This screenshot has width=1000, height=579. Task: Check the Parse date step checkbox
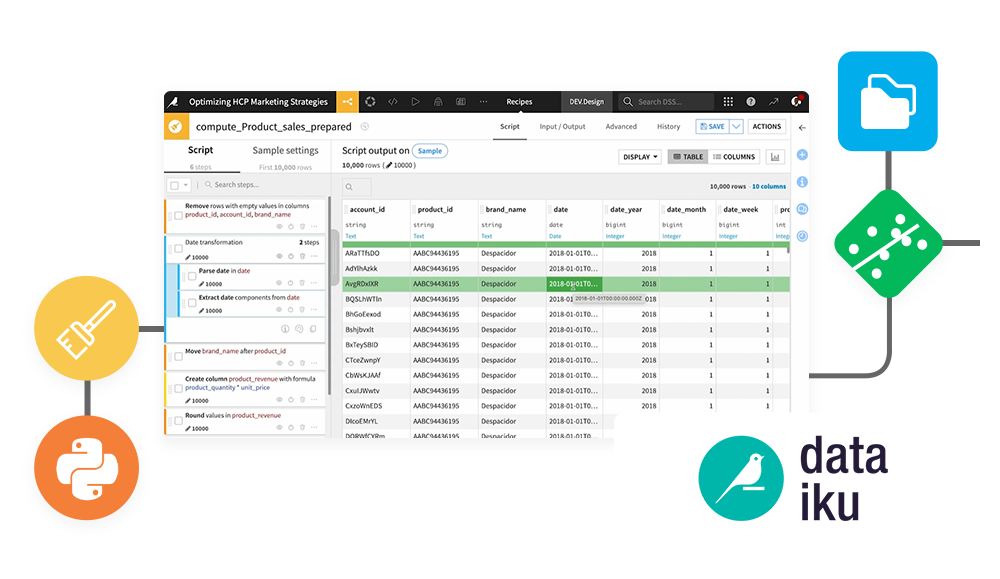192,276
